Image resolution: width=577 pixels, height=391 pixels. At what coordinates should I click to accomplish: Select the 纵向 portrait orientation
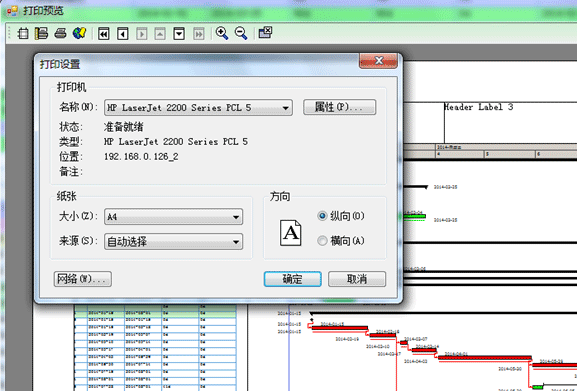(341, 216)
